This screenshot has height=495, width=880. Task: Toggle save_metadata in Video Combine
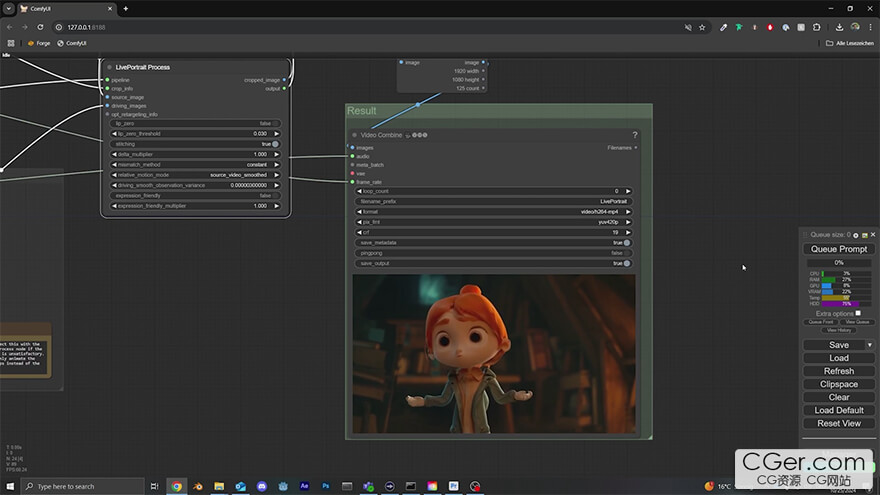(493, 242)
